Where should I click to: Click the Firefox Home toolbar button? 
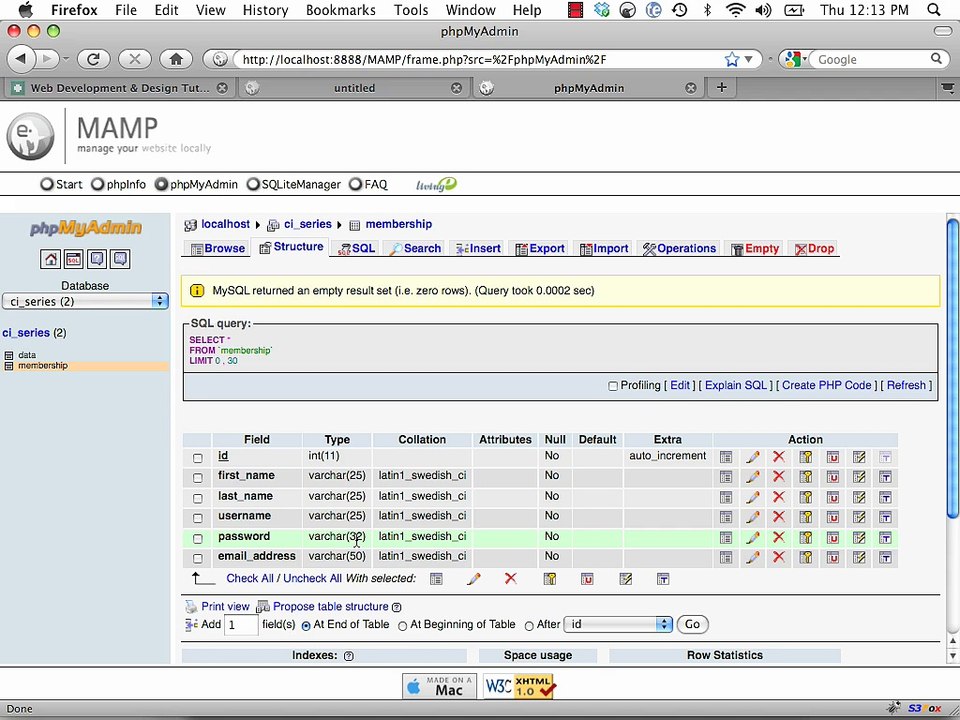176,59
